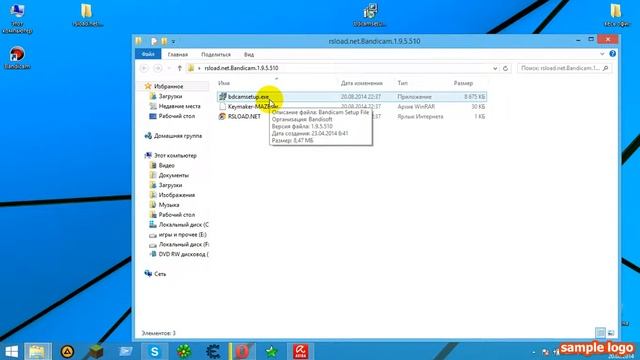Image resolution: width=640 pixels, height=360 pixels.
Task: Open игры и прочее (E:) drive
Action: point(182,235)
